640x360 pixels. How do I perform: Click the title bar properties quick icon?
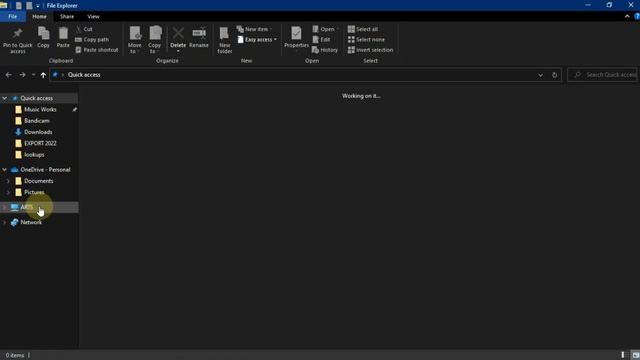point(18,6)
